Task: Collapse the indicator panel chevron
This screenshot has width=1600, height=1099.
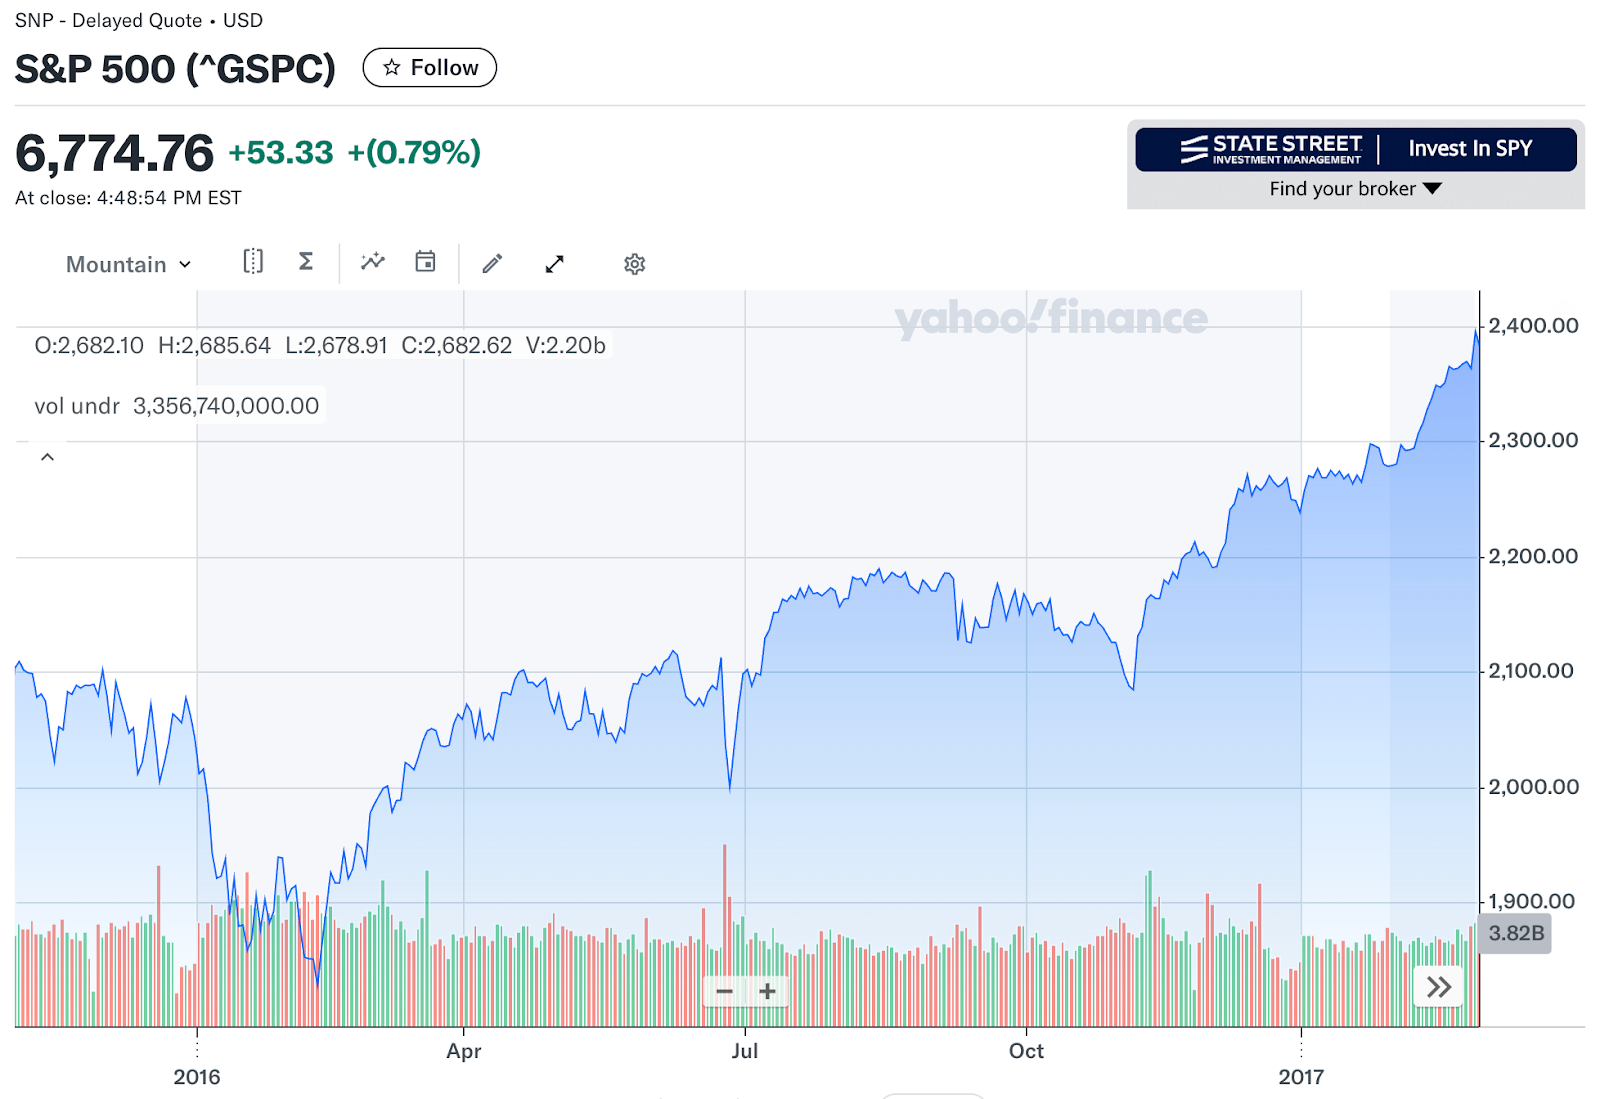Action: [x=47, y=457]
